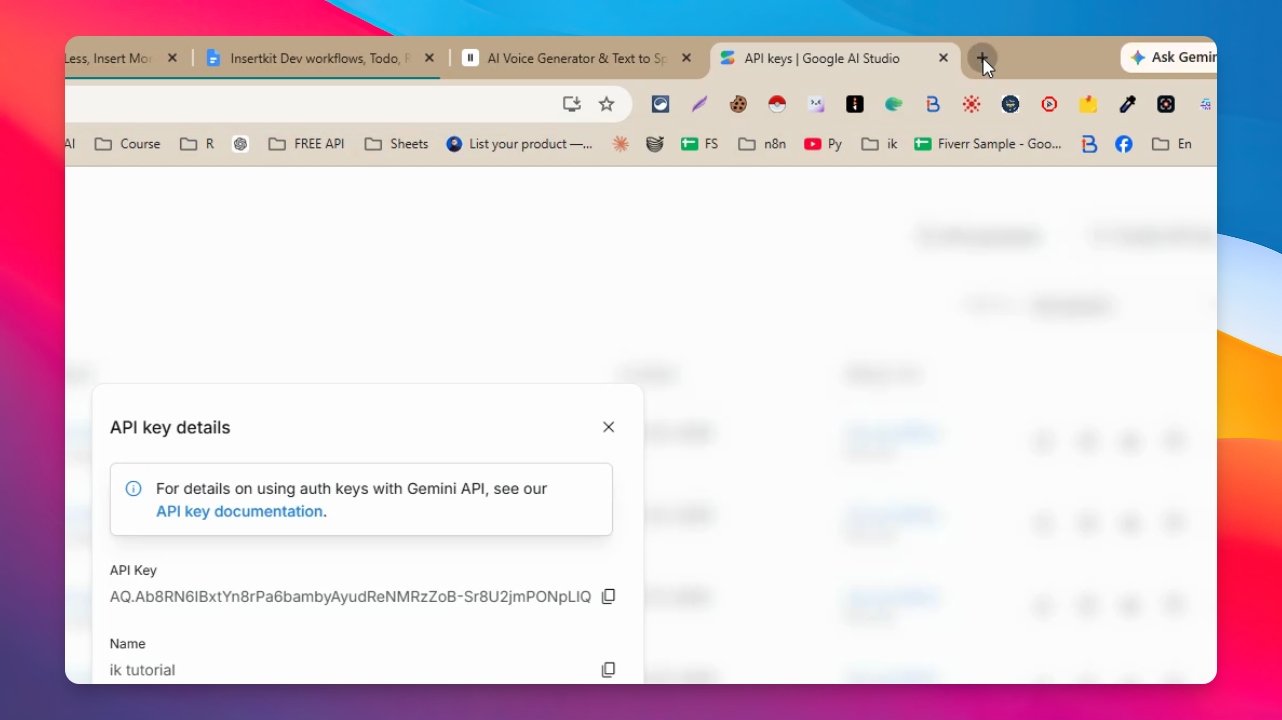Close the Insertkit Dev workflows tab
This screenshot has height=720, width=1282.
click(x=429, y=58)
